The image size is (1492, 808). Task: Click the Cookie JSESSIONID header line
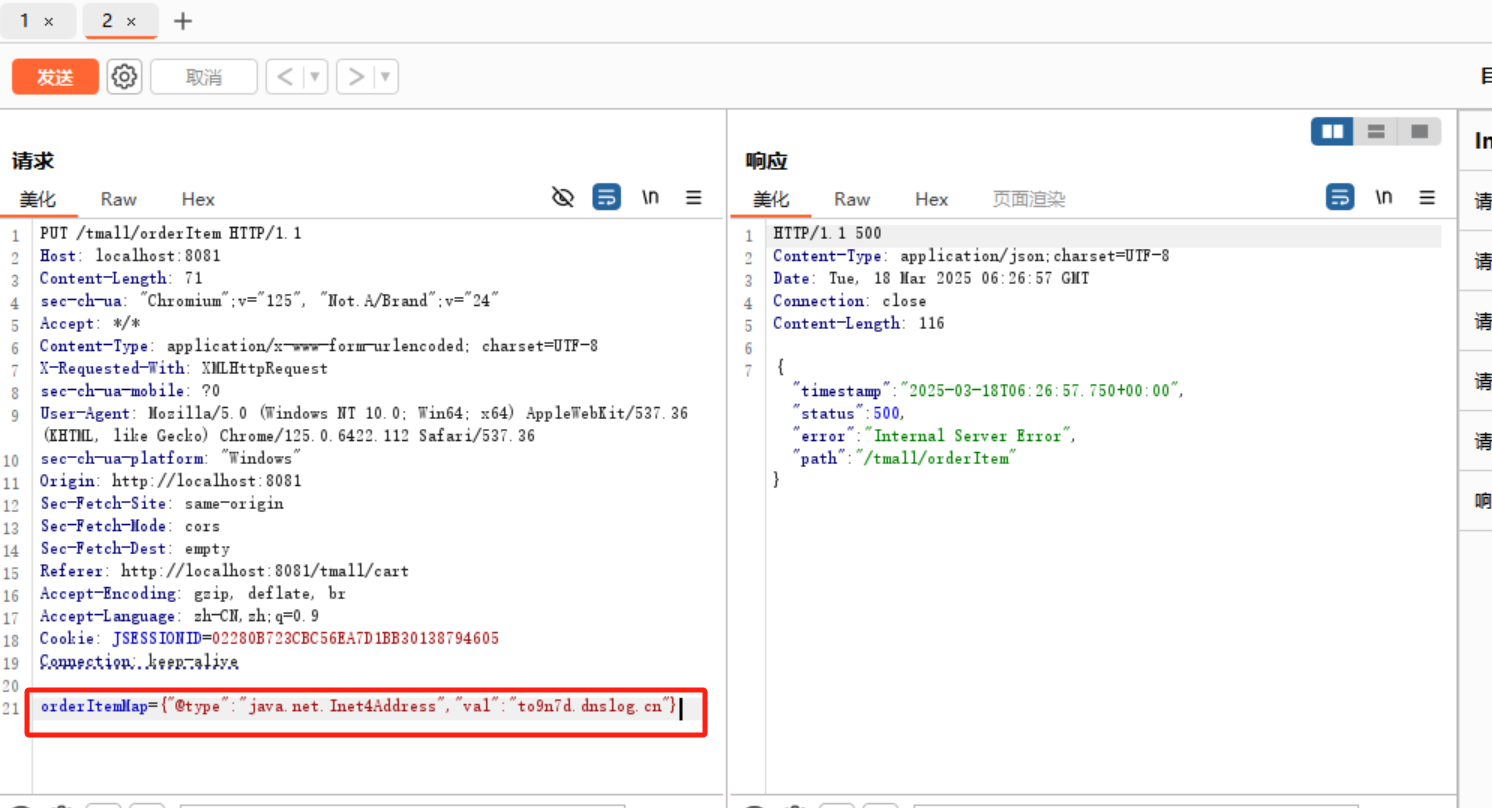(269, 638)
